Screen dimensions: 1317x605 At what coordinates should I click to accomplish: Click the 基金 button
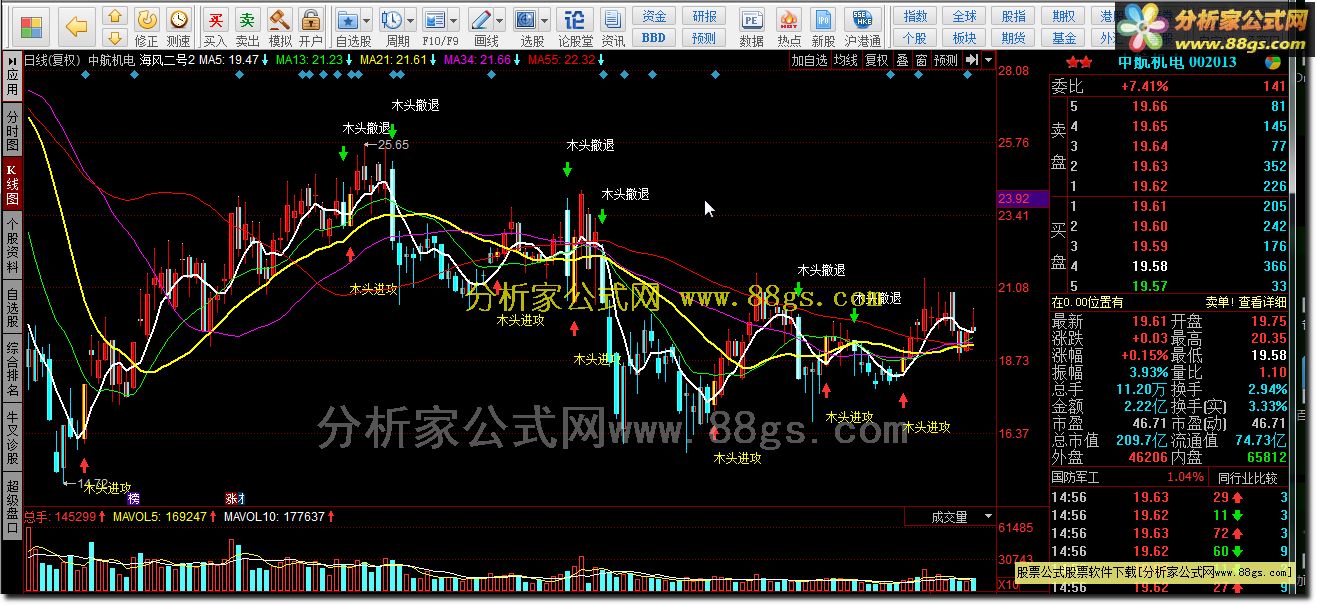pos(1064,38)
